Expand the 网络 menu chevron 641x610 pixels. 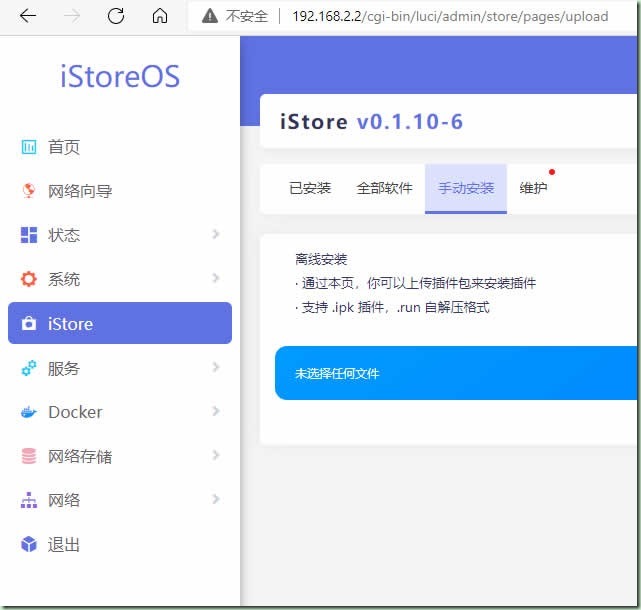[x=216, y=499]
